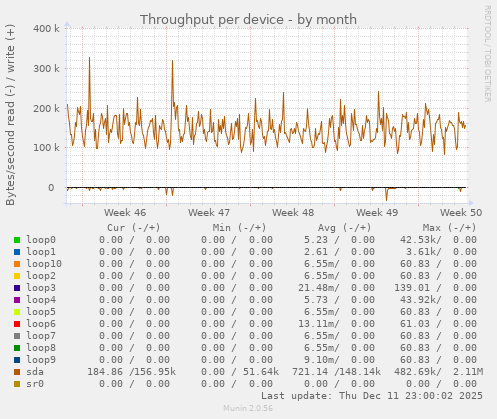Select the loop9 legend label

click(x=41, y=360)
